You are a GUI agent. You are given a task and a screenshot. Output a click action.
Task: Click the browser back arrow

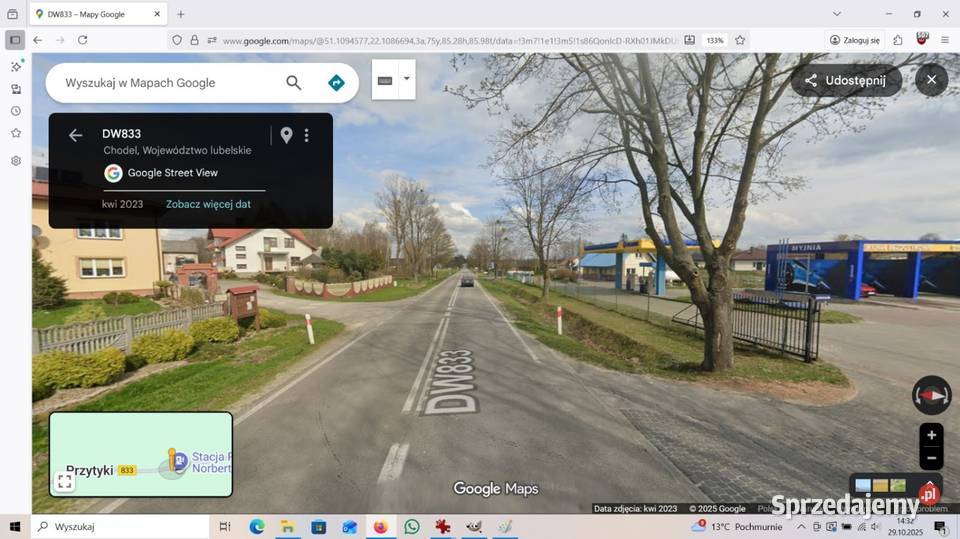[38, 40]
